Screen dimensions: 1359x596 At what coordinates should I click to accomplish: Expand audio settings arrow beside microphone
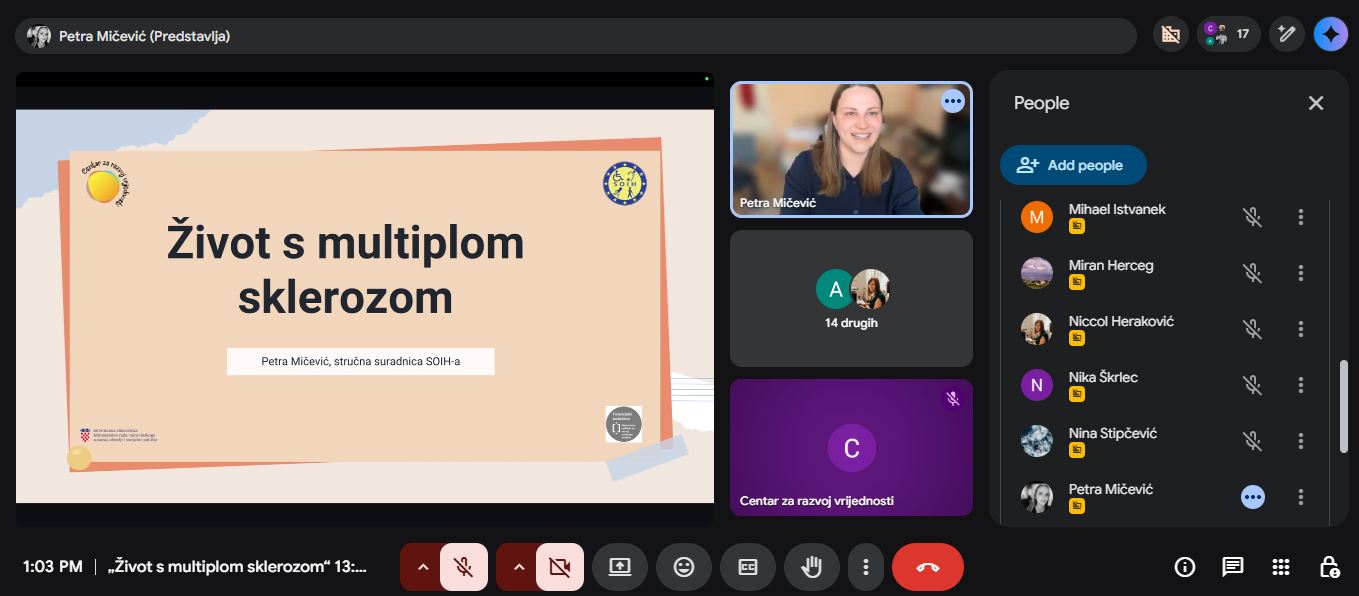pos(422,567)
